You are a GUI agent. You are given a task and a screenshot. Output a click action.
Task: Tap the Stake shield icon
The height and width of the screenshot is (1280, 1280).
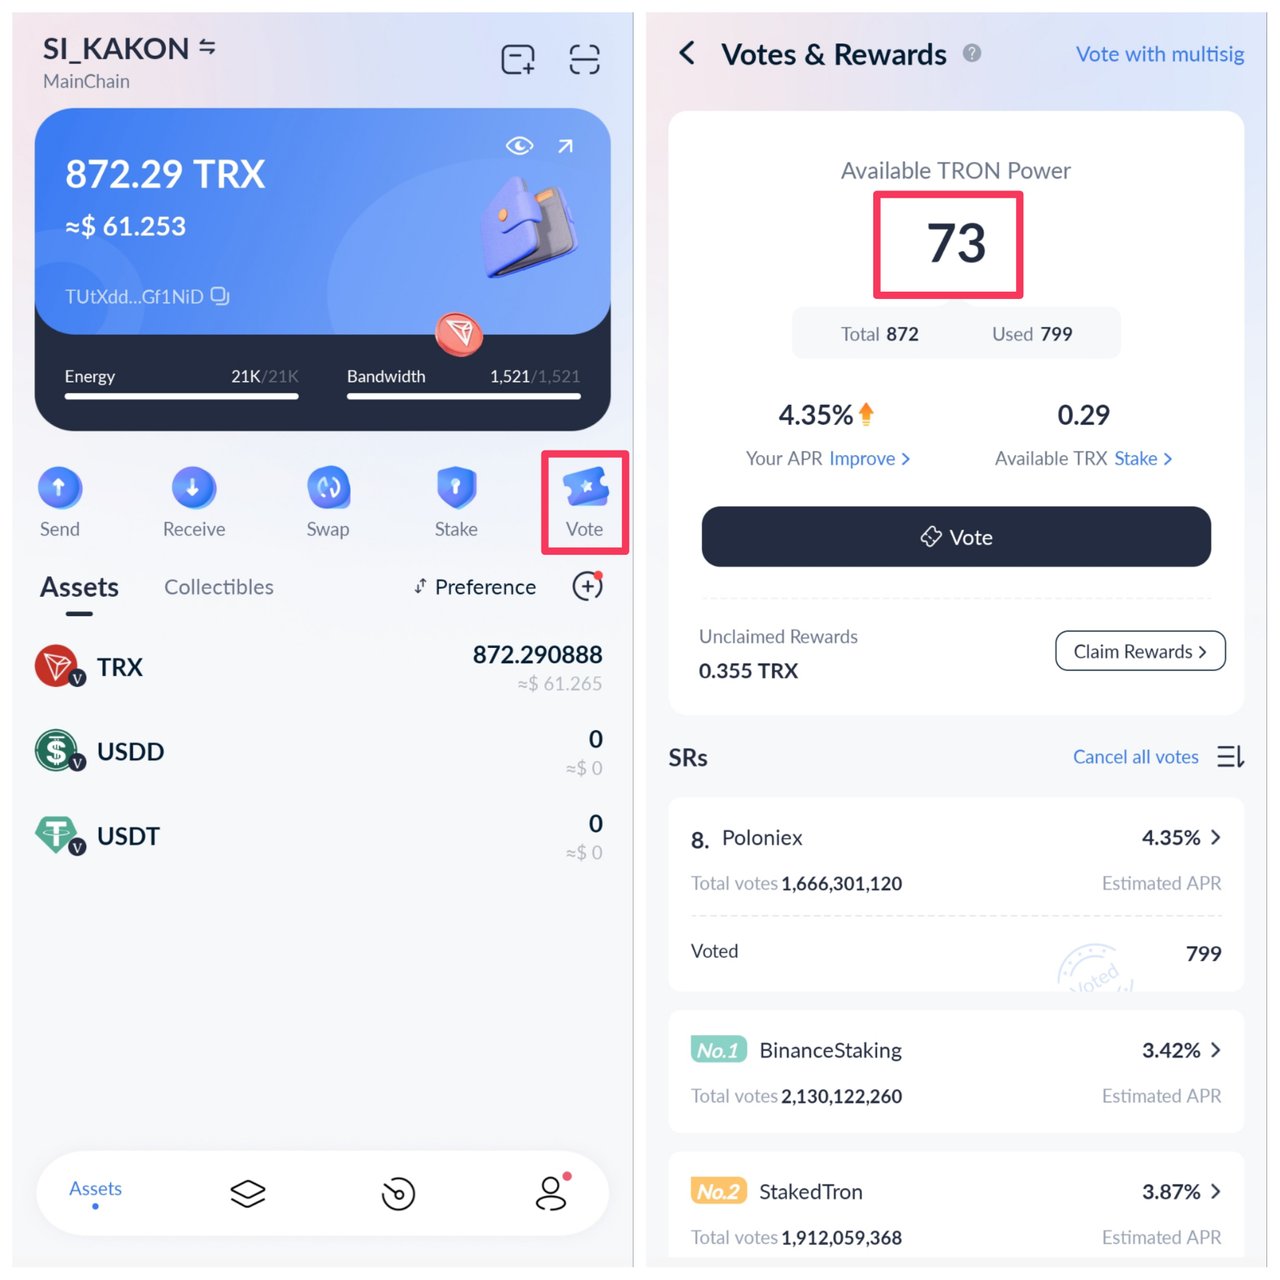pyautogui.click(x=456, y=488)
